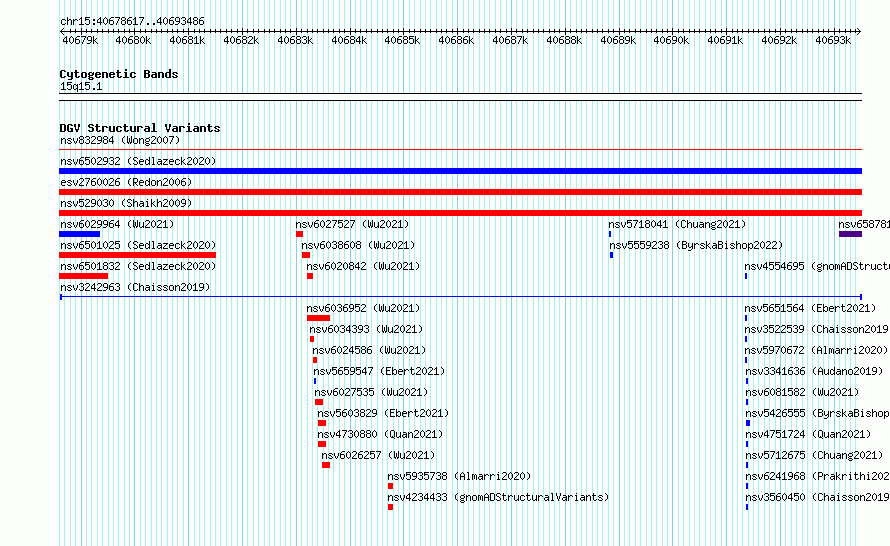Open nsv3341636 (Audano2019) label
The image size is (890, 546).
[814, 371]
